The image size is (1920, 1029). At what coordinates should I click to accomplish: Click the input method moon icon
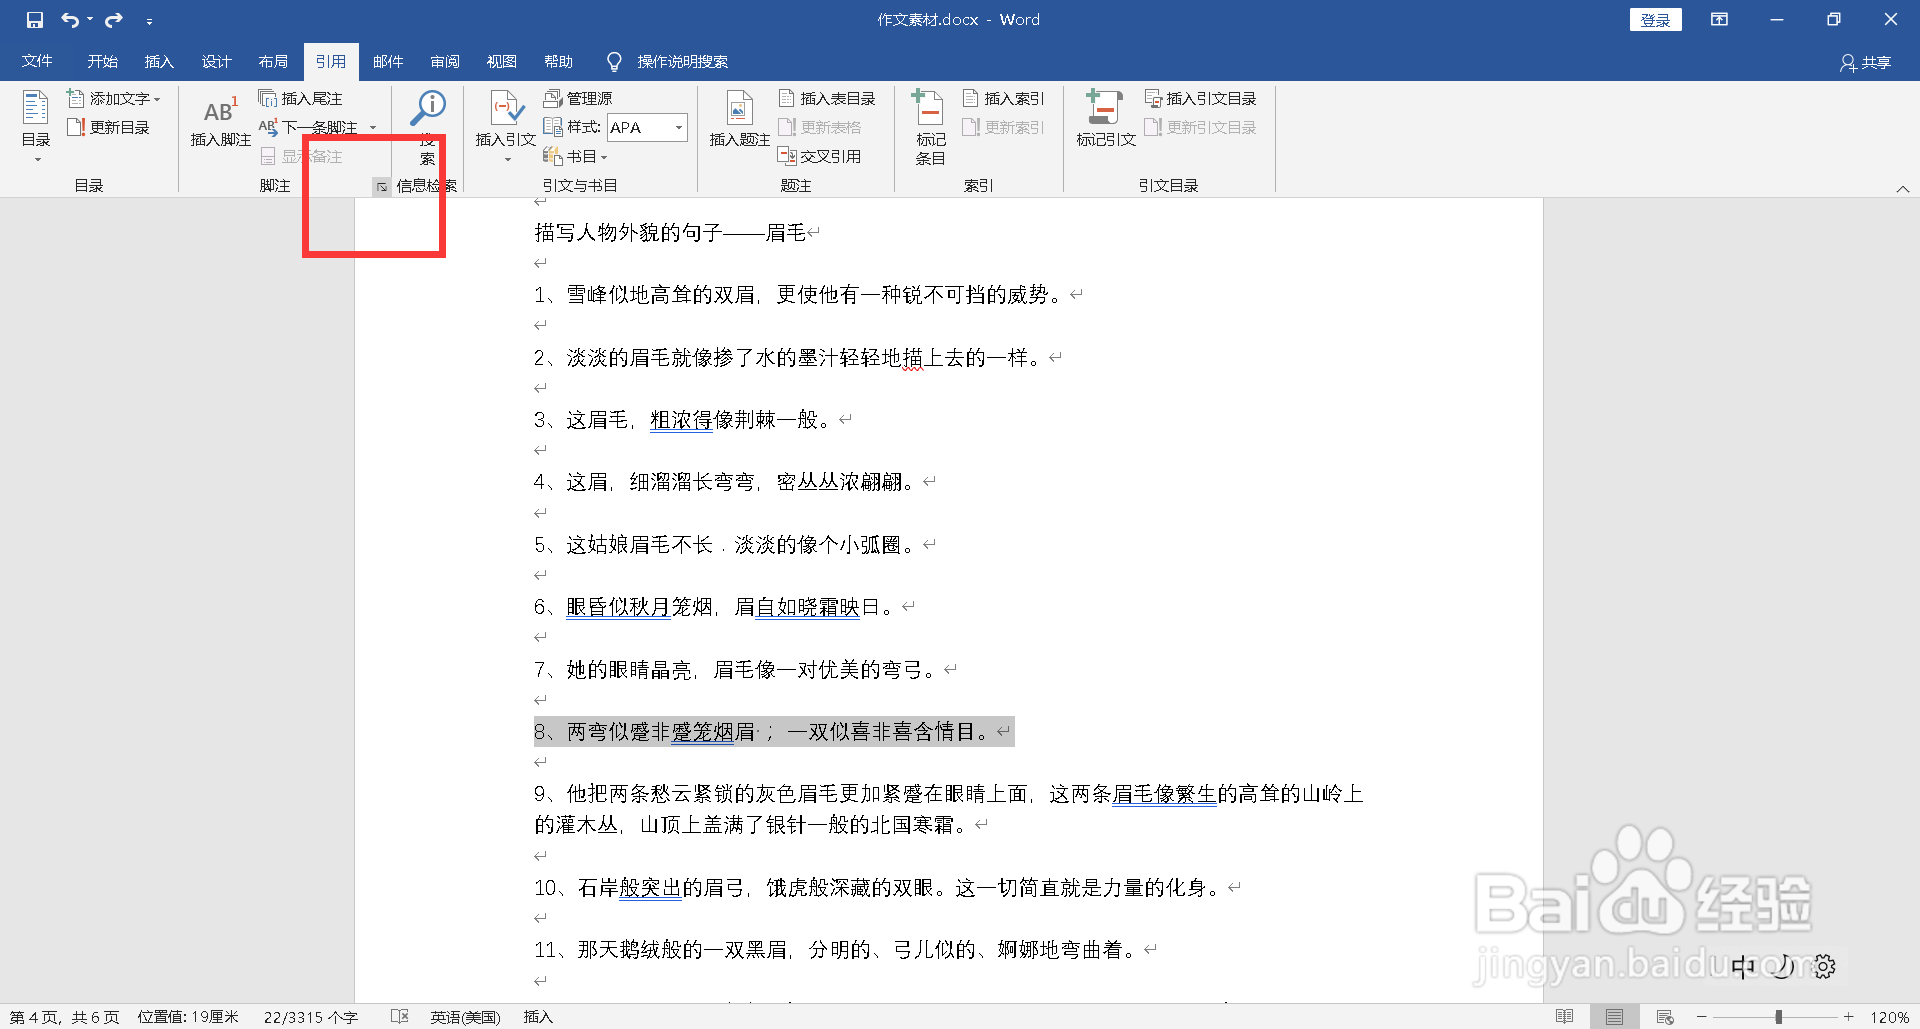[x=1784, y=967]
